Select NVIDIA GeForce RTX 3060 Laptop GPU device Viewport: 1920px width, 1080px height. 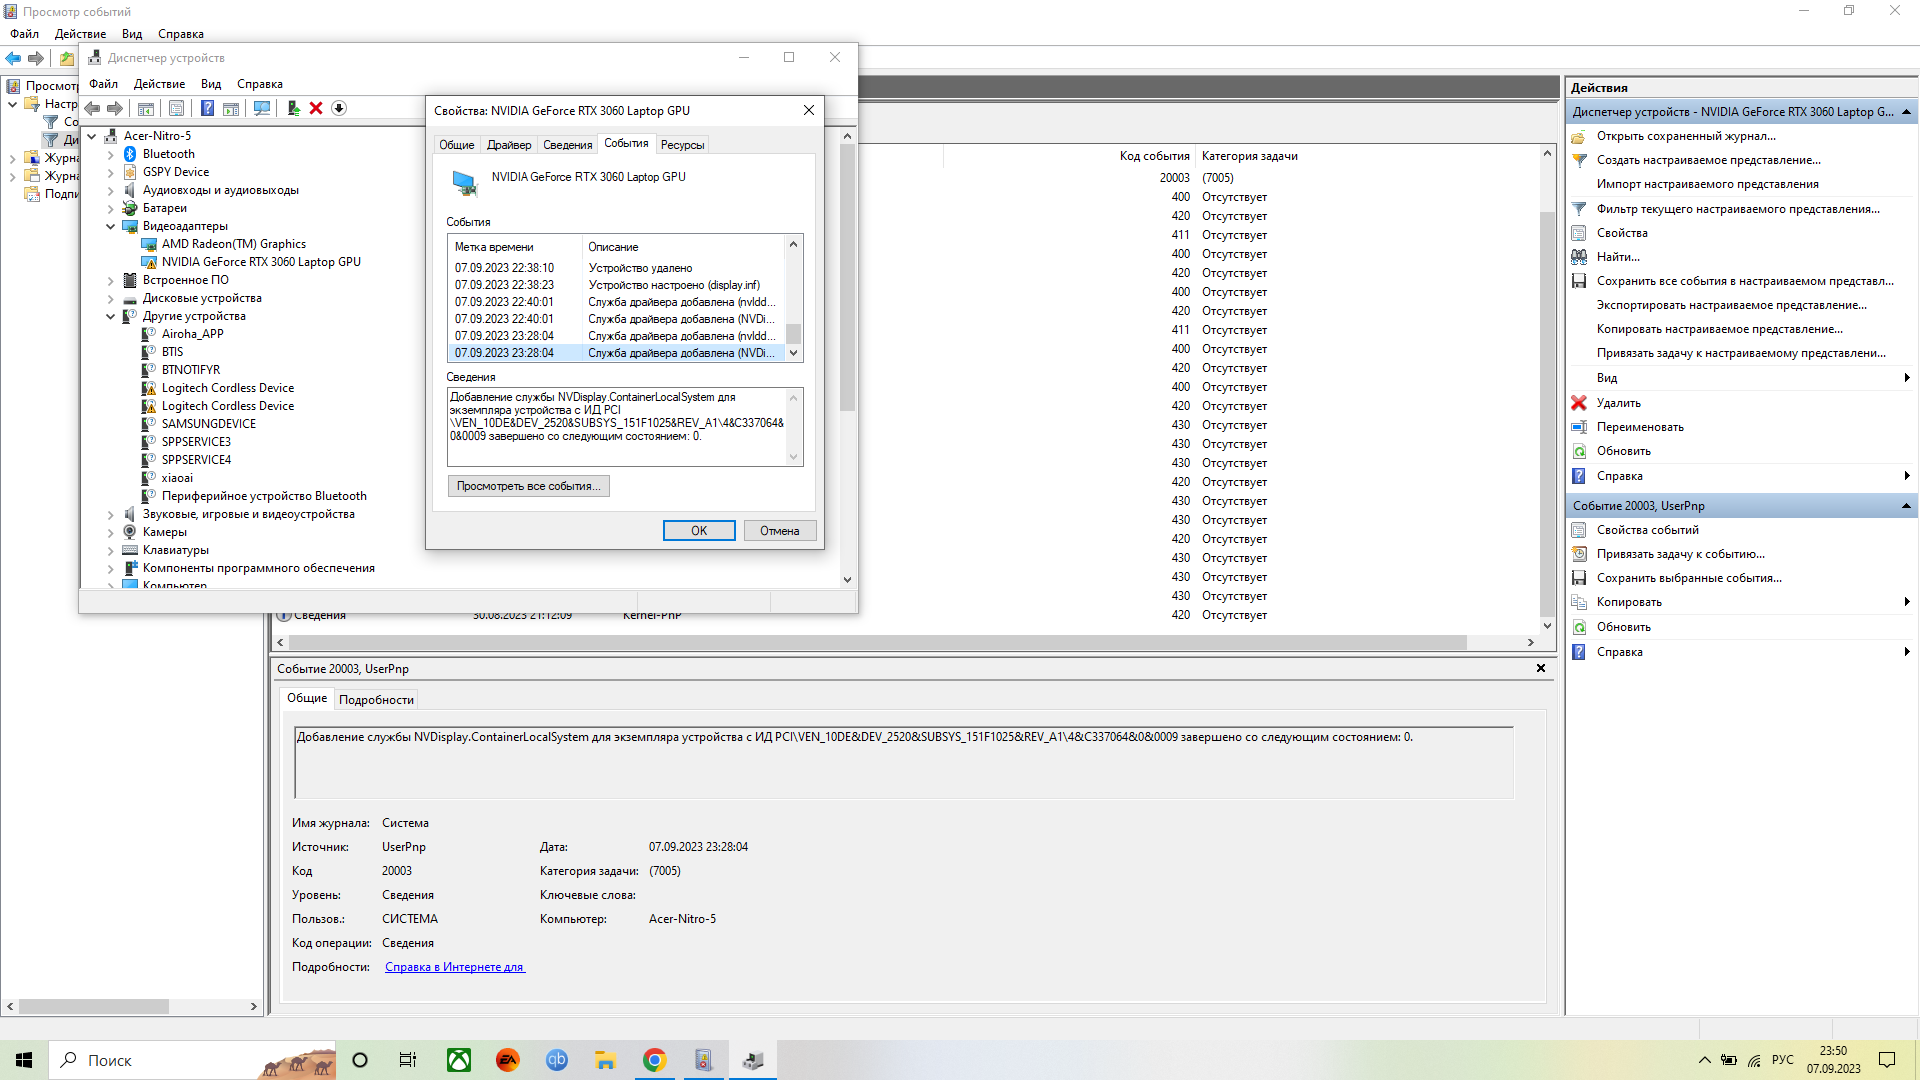[x=261, y=262]
